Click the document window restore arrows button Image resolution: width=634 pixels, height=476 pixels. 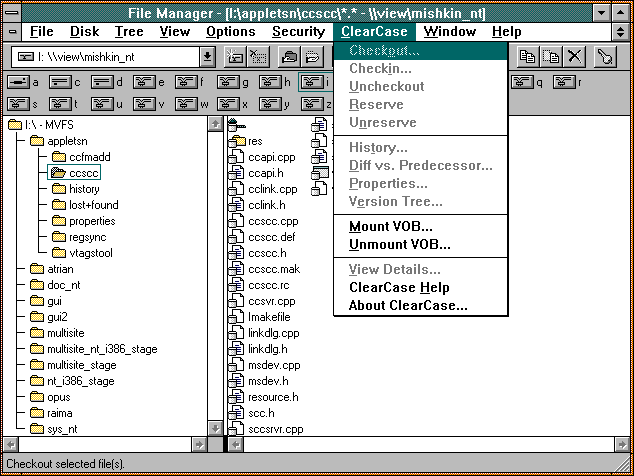coord(620,32)
